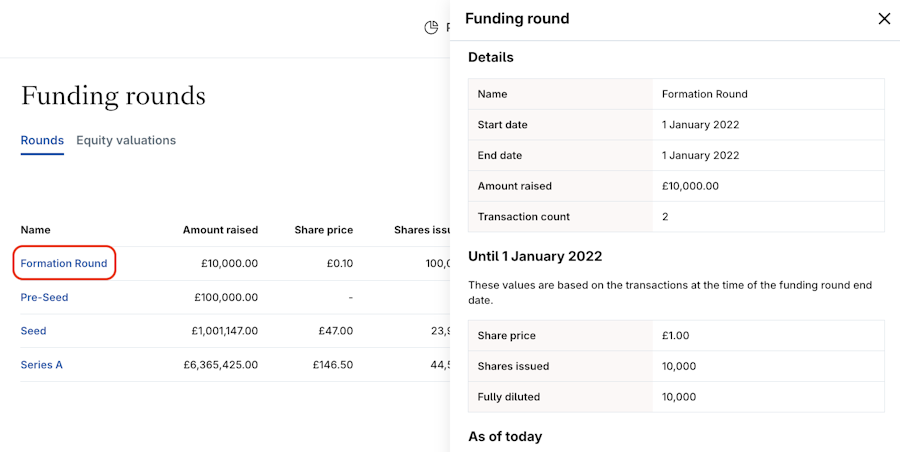Select the Rounds tab
Screen dimensions: 900x452
[42, 140]
